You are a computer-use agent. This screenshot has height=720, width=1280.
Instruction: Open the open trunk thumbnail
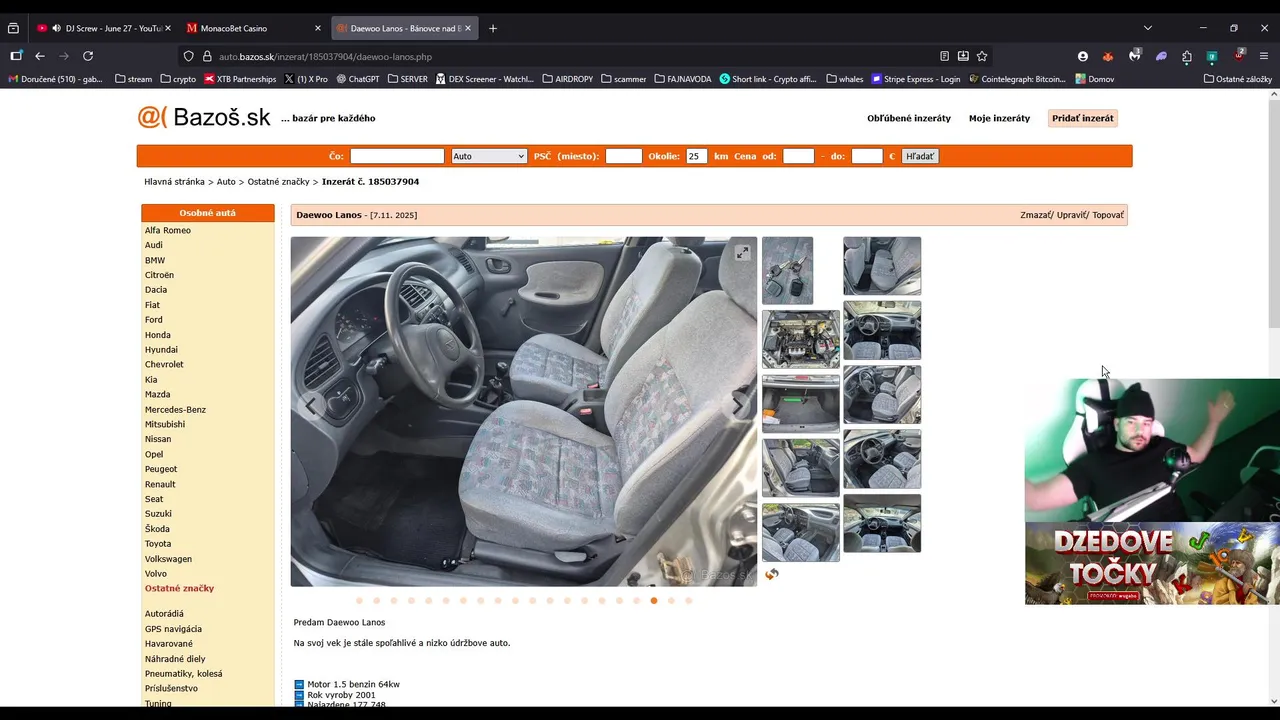click(801, 403)
